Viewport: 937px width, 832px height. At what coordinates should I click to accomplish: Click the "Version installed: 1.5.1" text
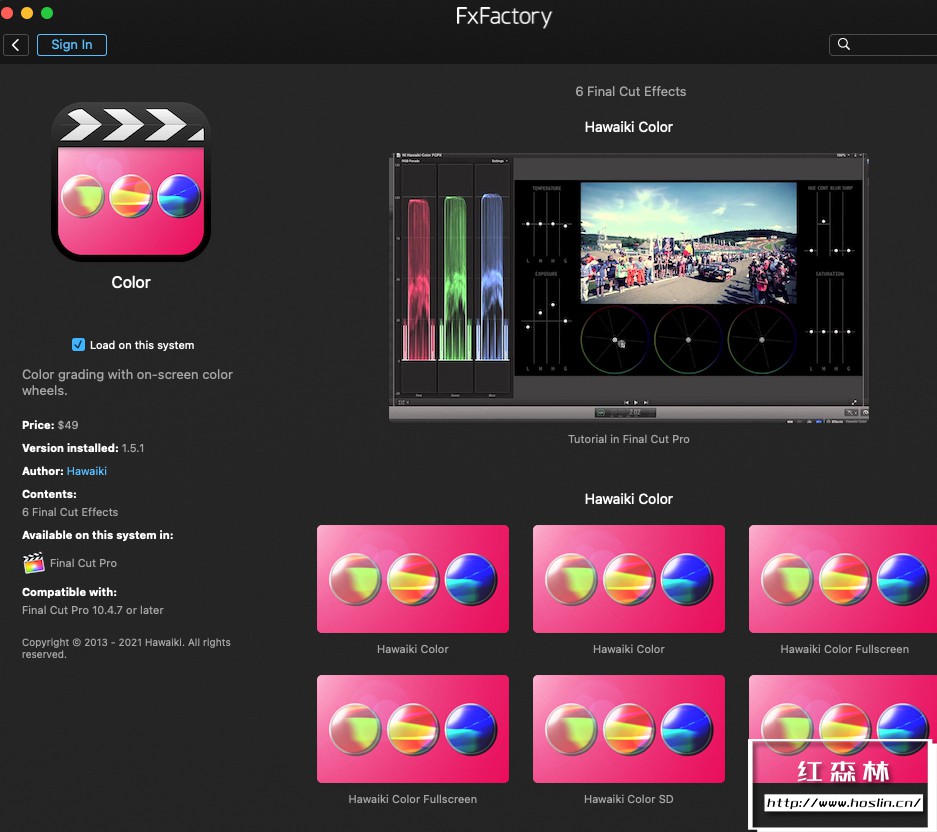pyautogui.click(x=83, y=448)
